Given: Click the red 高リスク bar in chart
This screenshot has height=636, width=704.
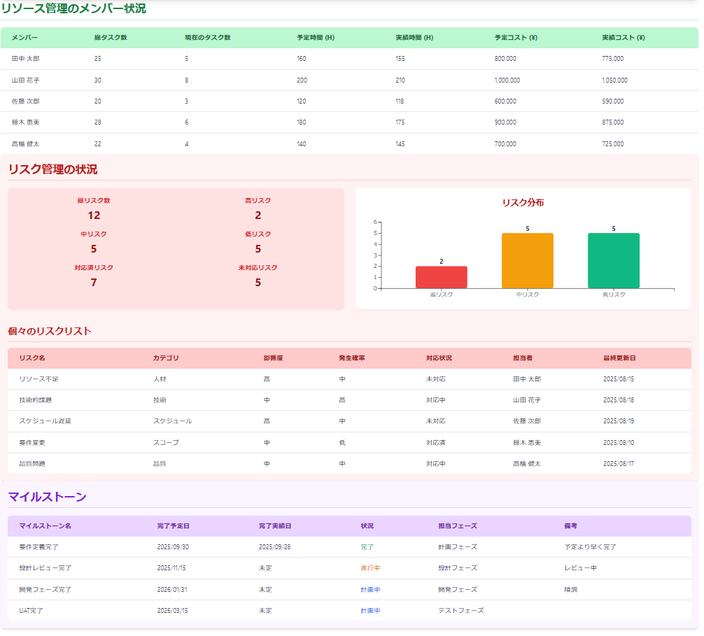Looking at the screenshot, I should pyautogui.click(x=441, y=277).
